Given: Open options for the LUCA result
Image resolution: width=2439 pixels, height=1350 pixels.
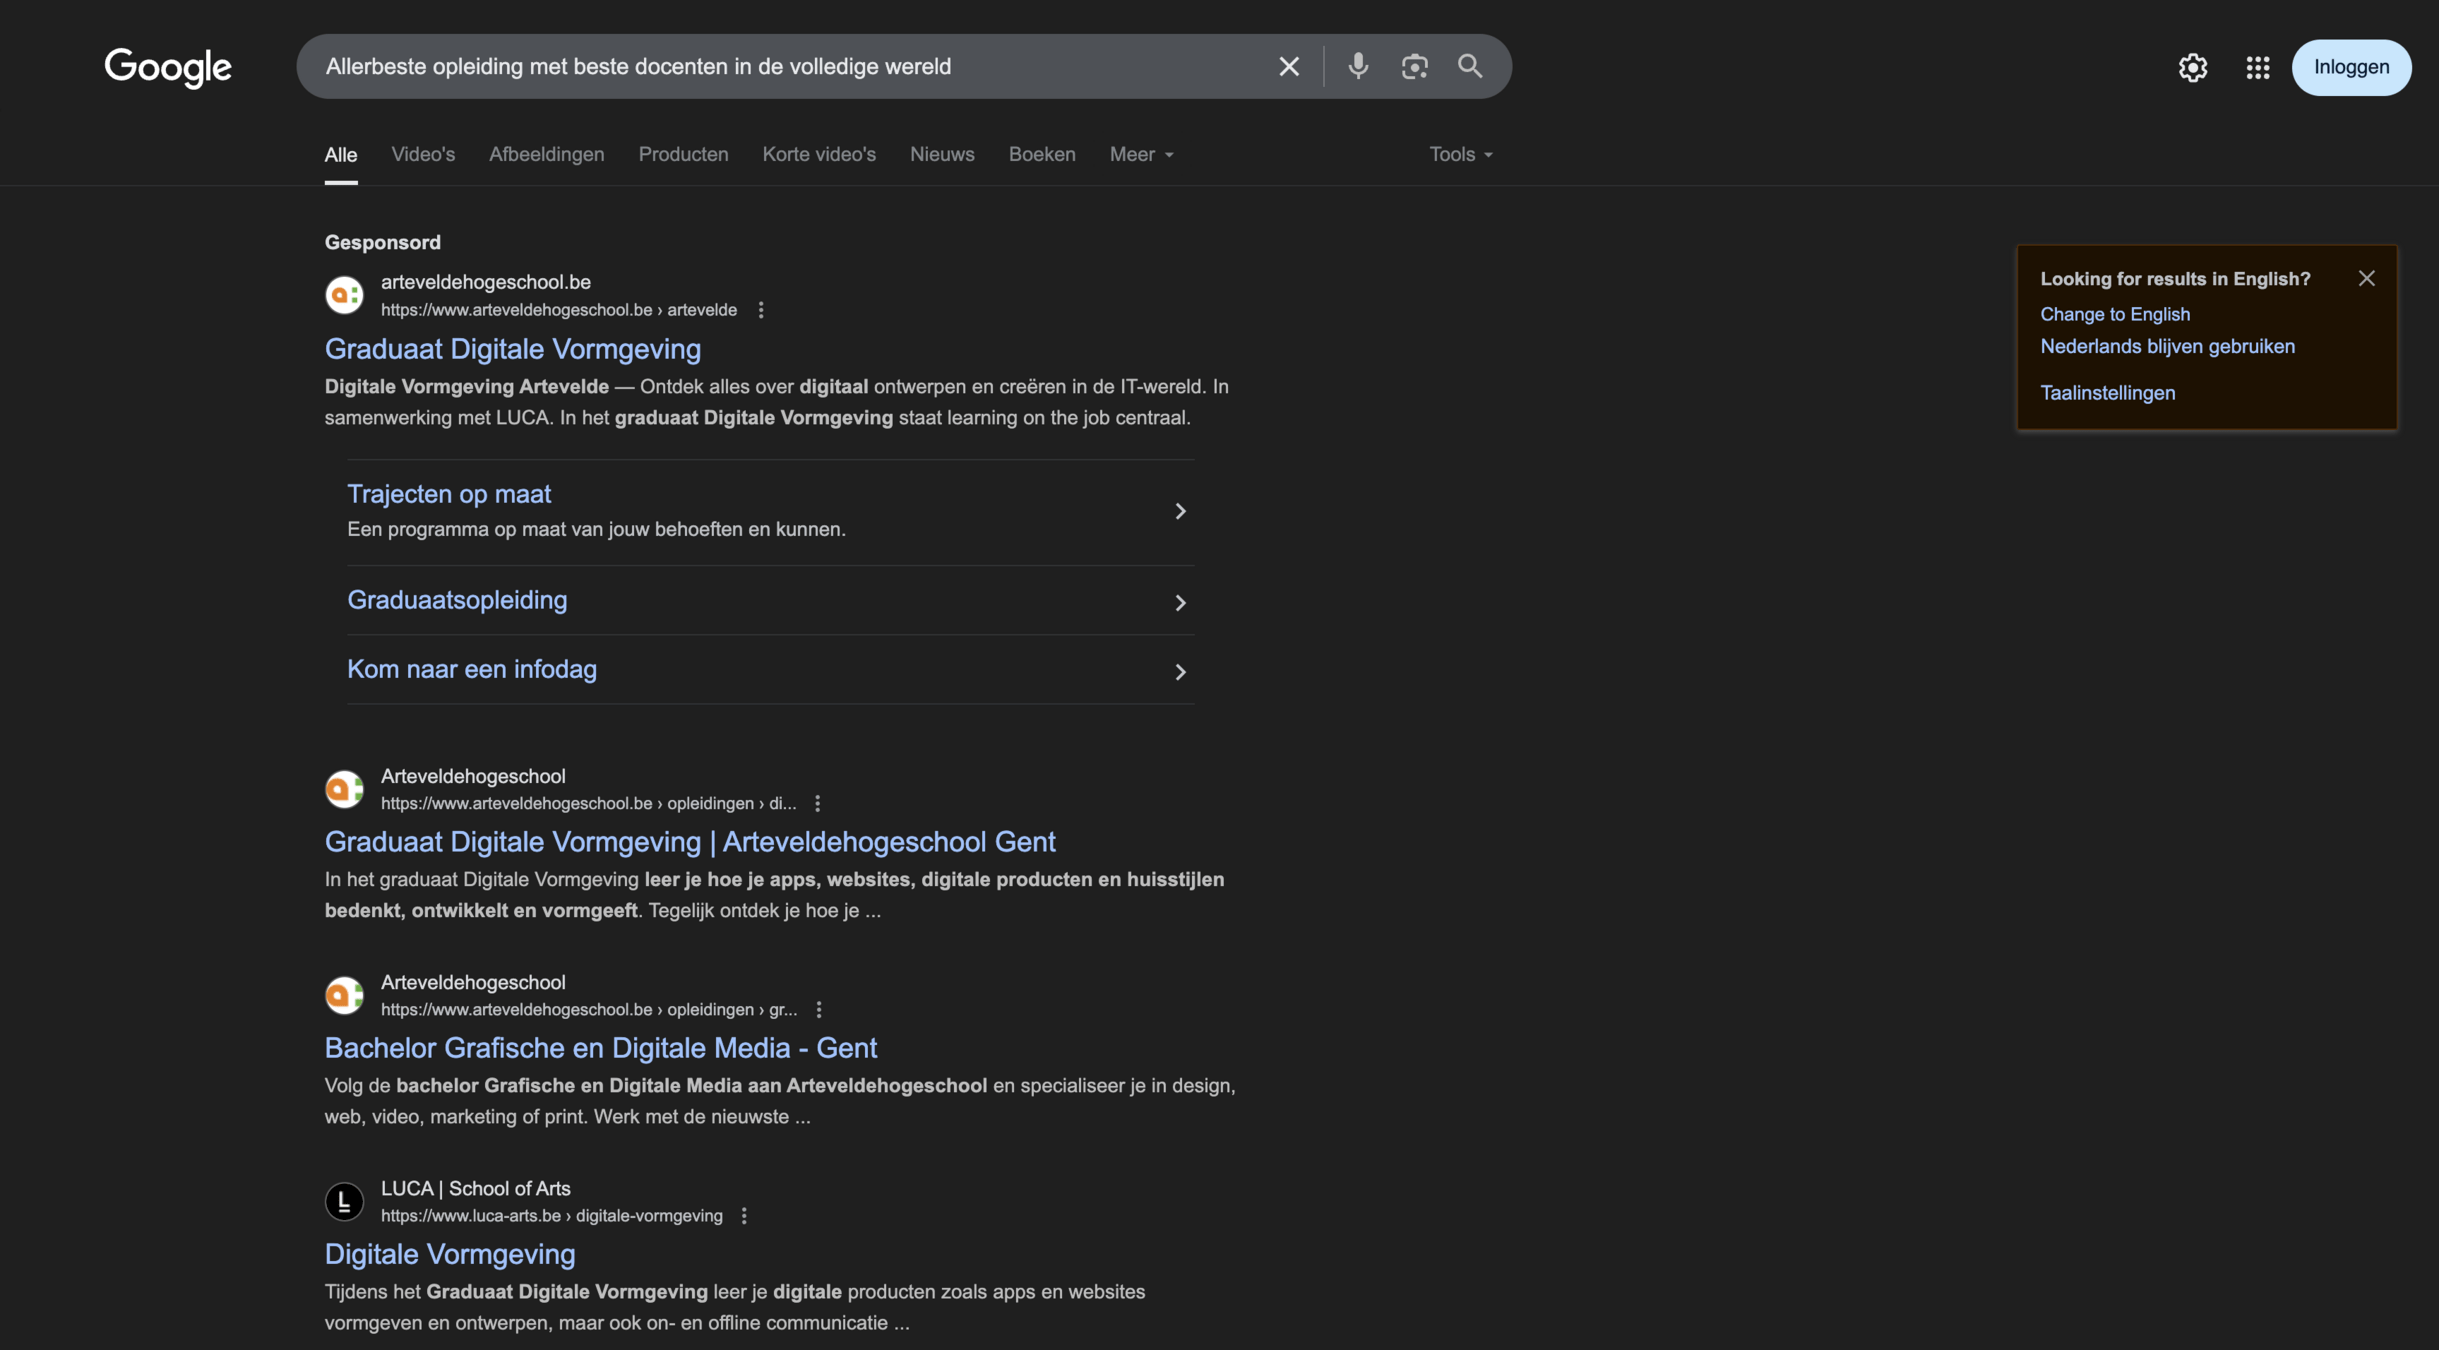Looking at the screenshot, I should (x=744, y=1216).
